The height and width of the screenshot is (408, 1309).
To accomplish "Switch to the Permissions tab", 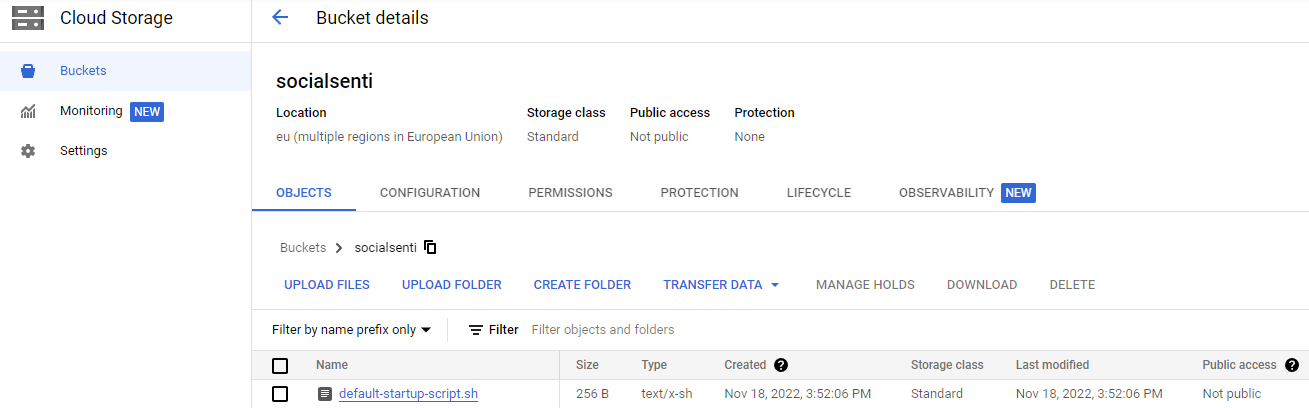I will (x=570, y=193).
